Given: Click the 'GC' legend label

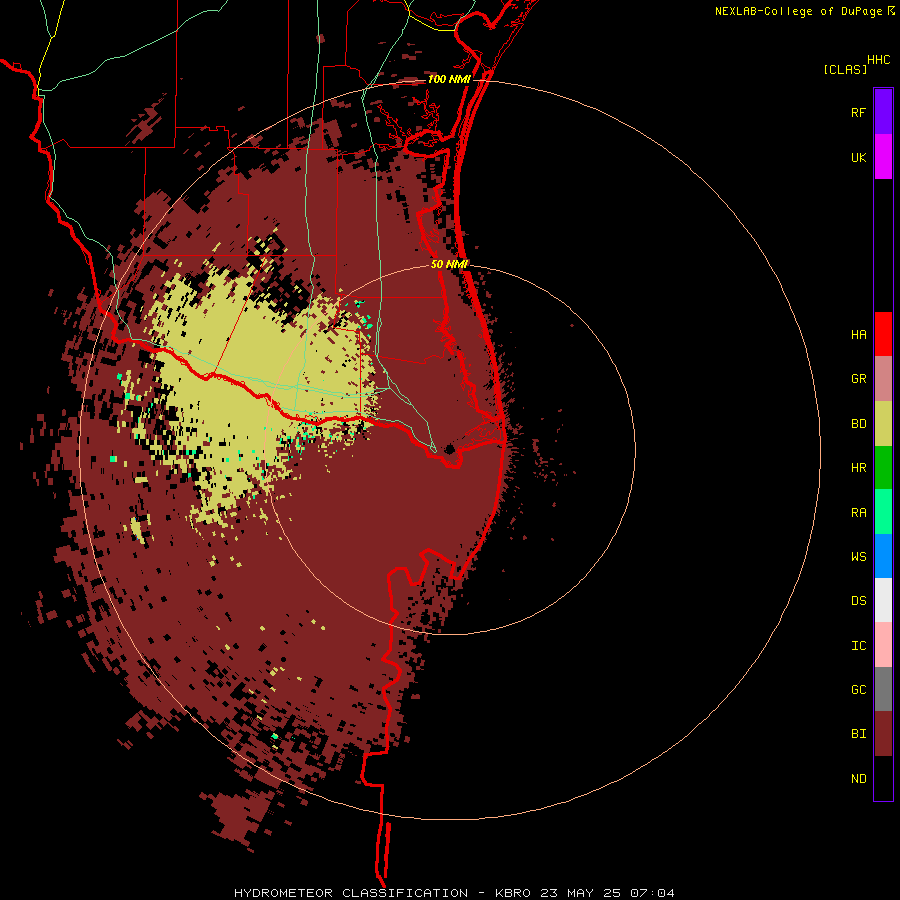Looking at the screenshot, I should pyautogui.click(x=858, y=690).
